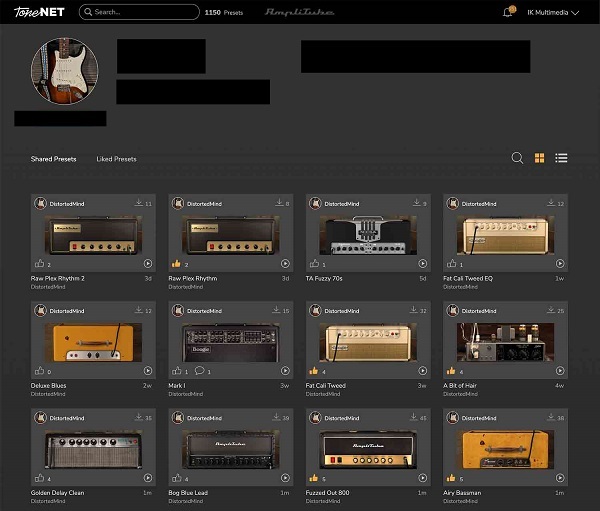Play the Mark I preview
The height and width of the screenshot is (511, 600).
coord(285,371)
